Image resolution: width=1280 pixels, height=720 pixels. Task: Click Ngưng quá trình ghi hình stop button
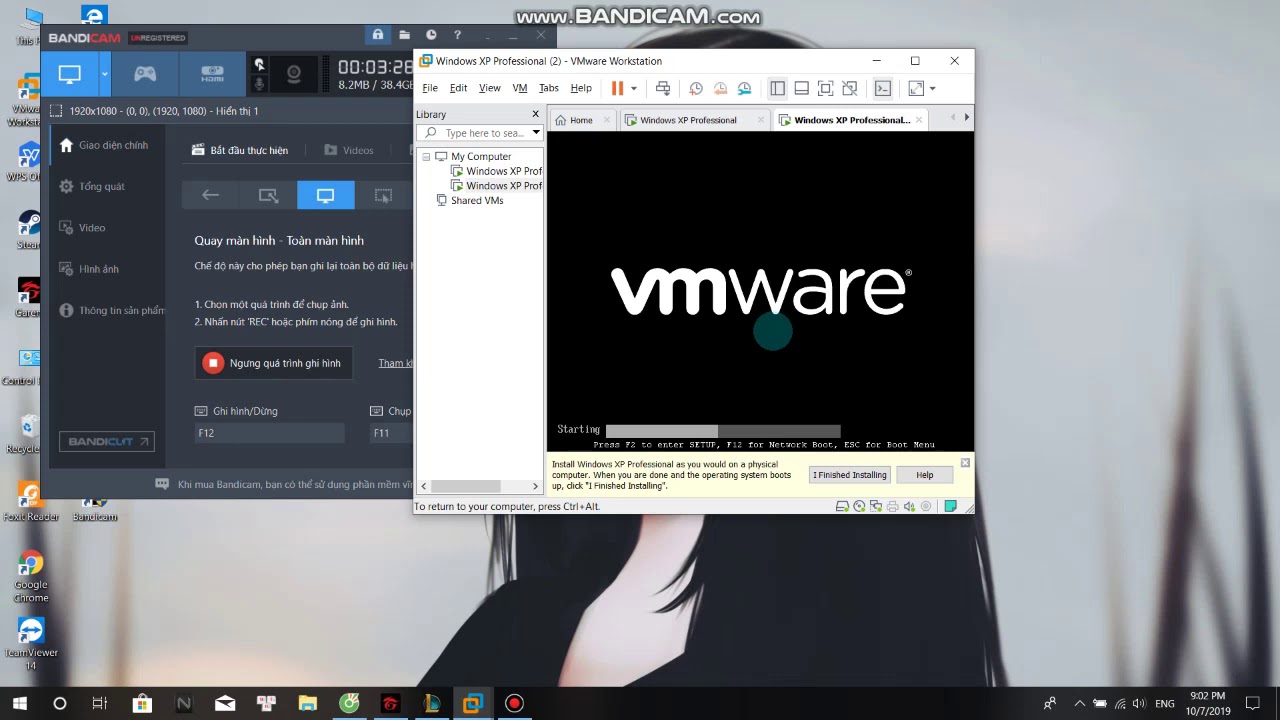coord(273,363)
